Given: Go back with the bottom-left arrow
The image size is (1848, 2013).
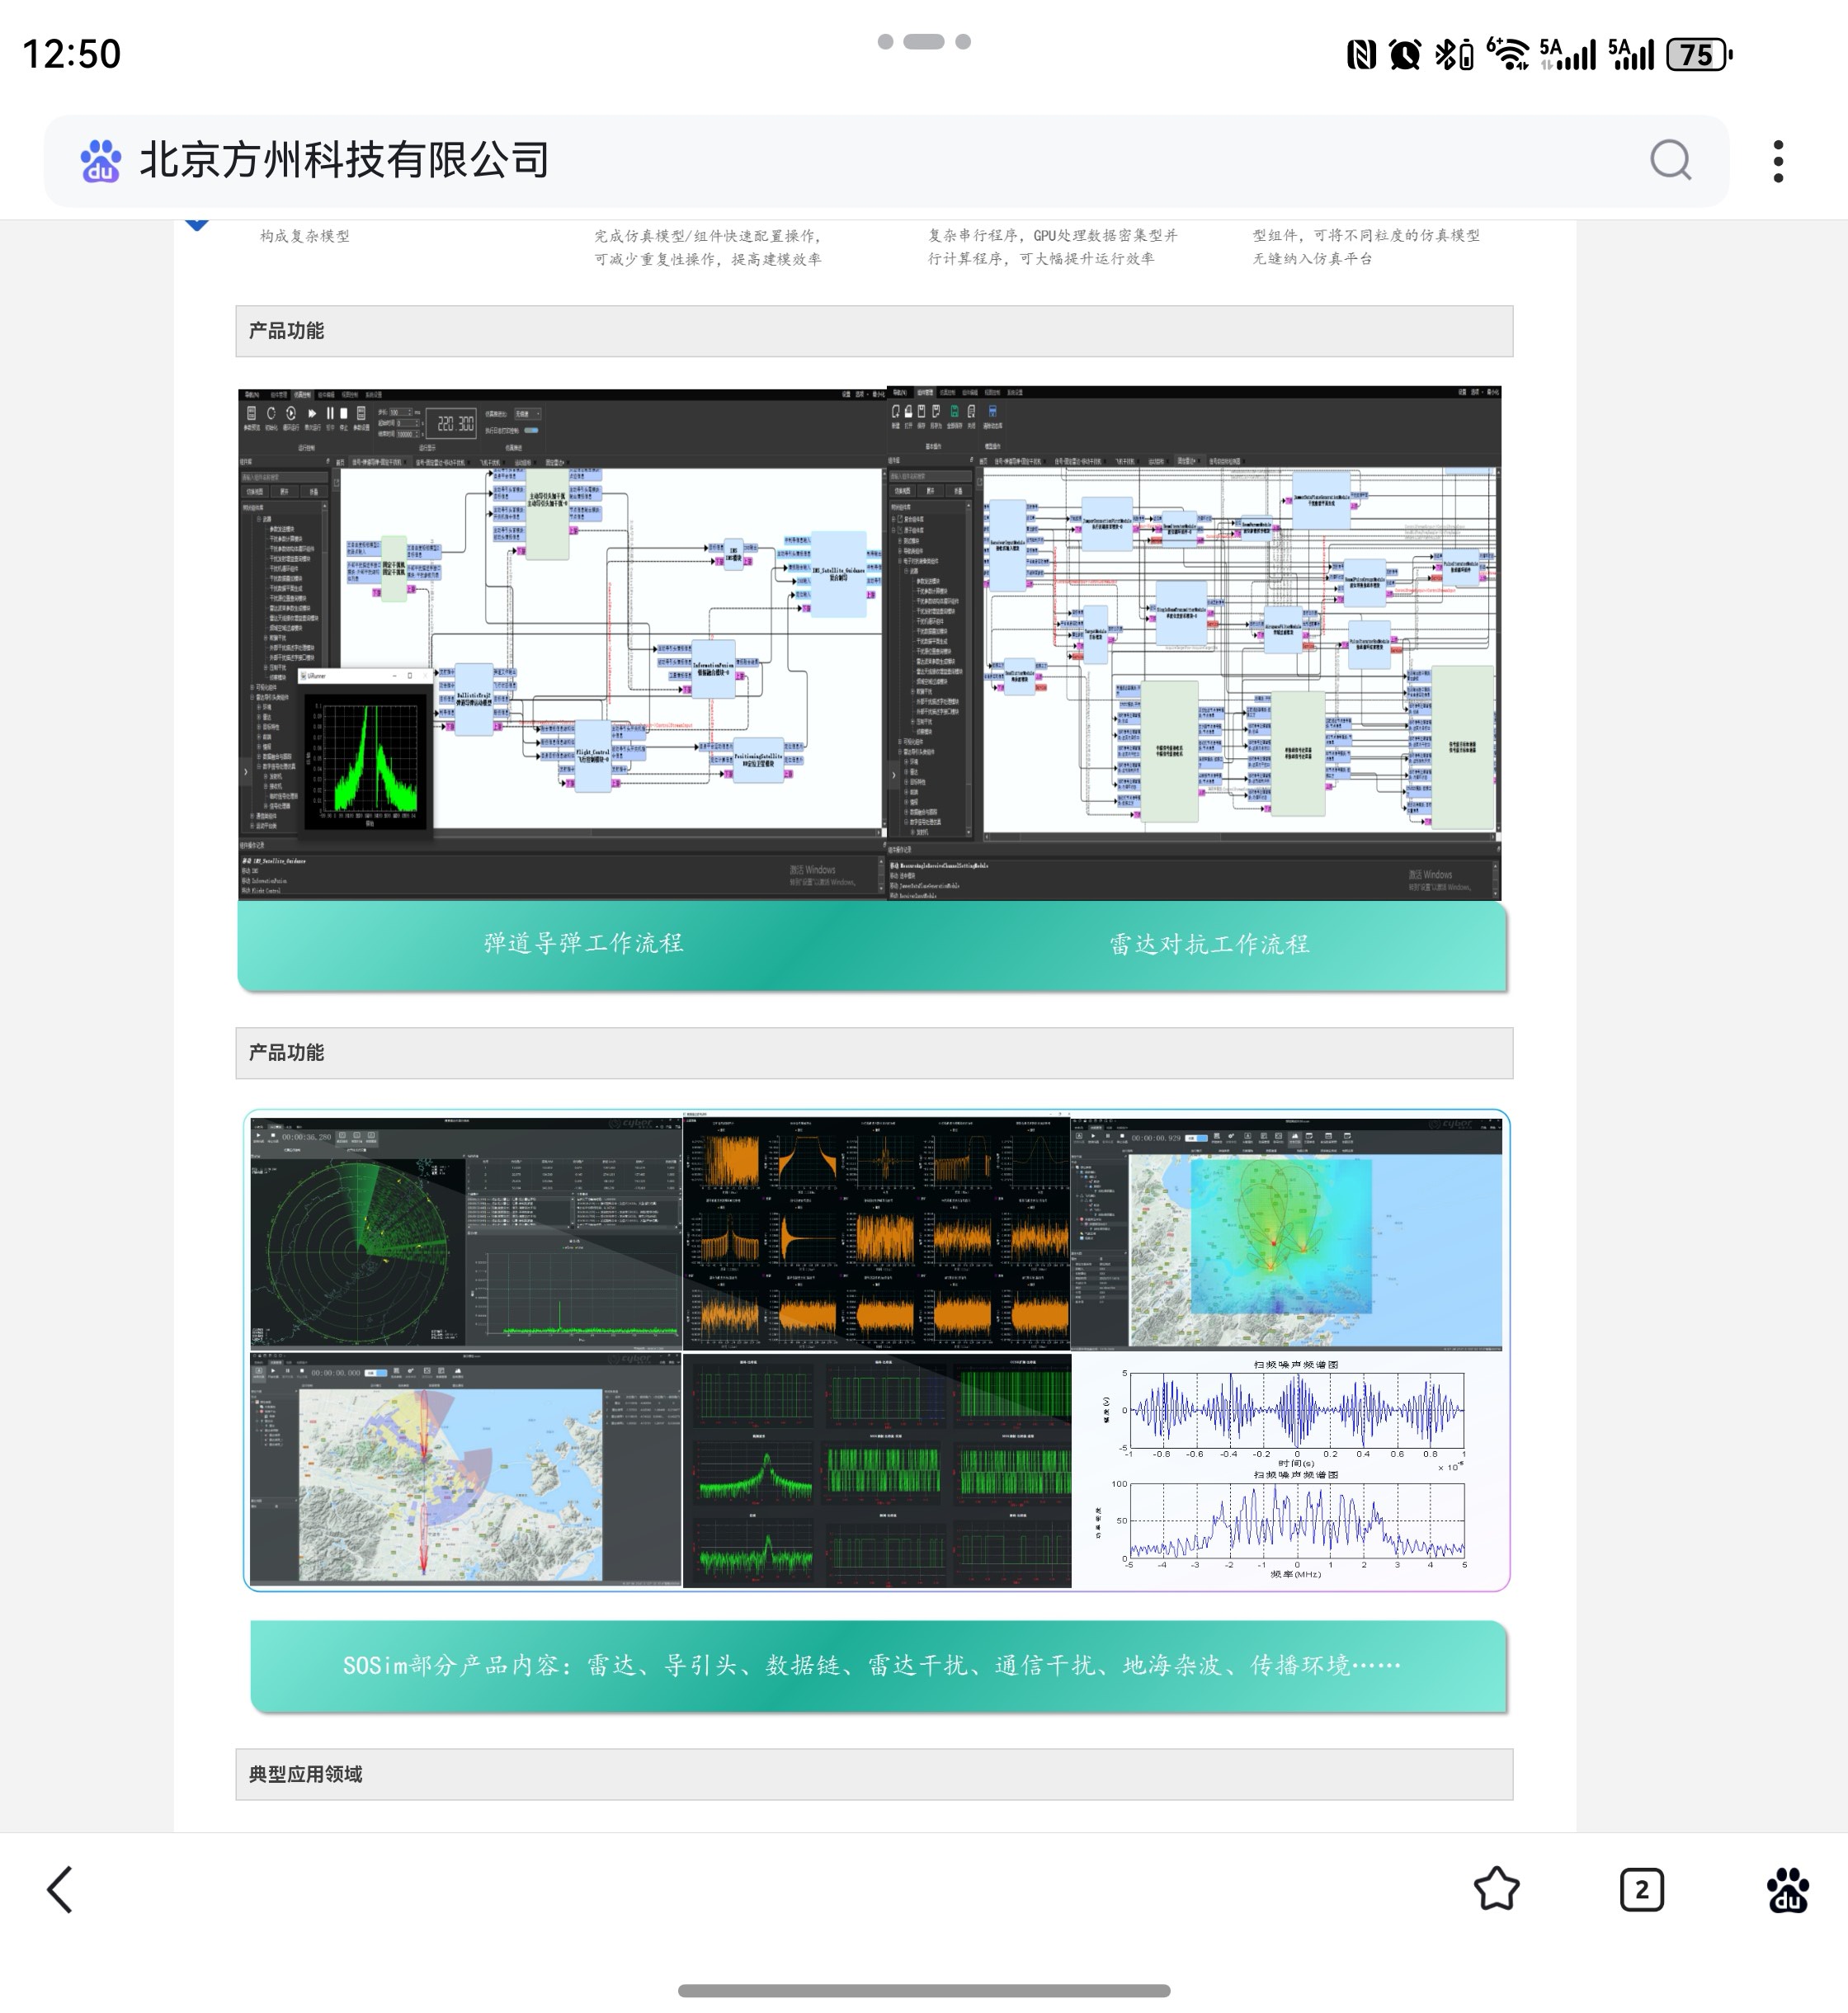Looking at the screenshot, I should [x=61, y=1889].
